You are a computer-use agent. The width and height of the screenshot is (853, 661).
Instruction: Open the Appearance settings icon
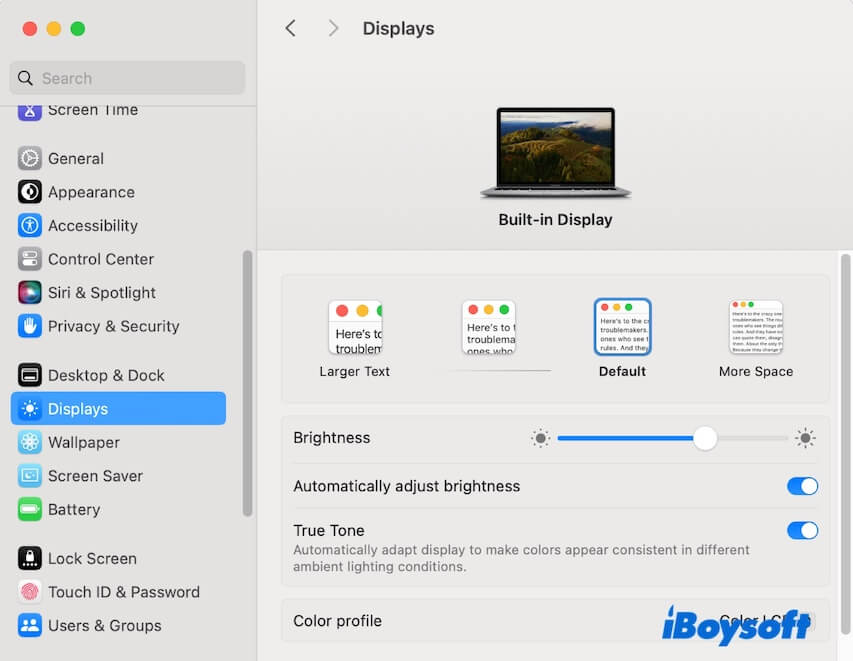tap(30, 192)
